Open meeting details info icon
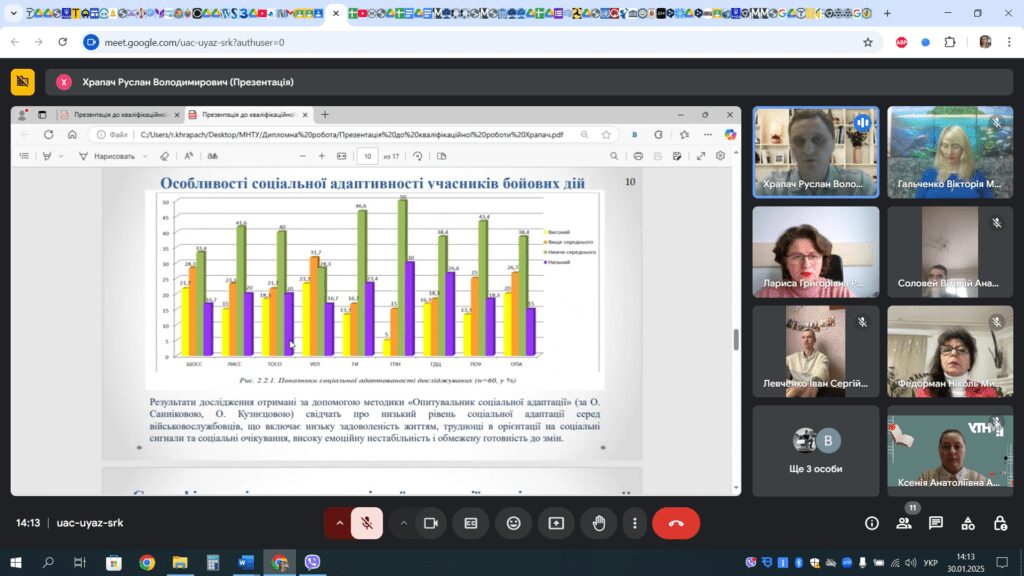Image resolution: width=1024 pixels, height=576 pixels. pos(872,523)
